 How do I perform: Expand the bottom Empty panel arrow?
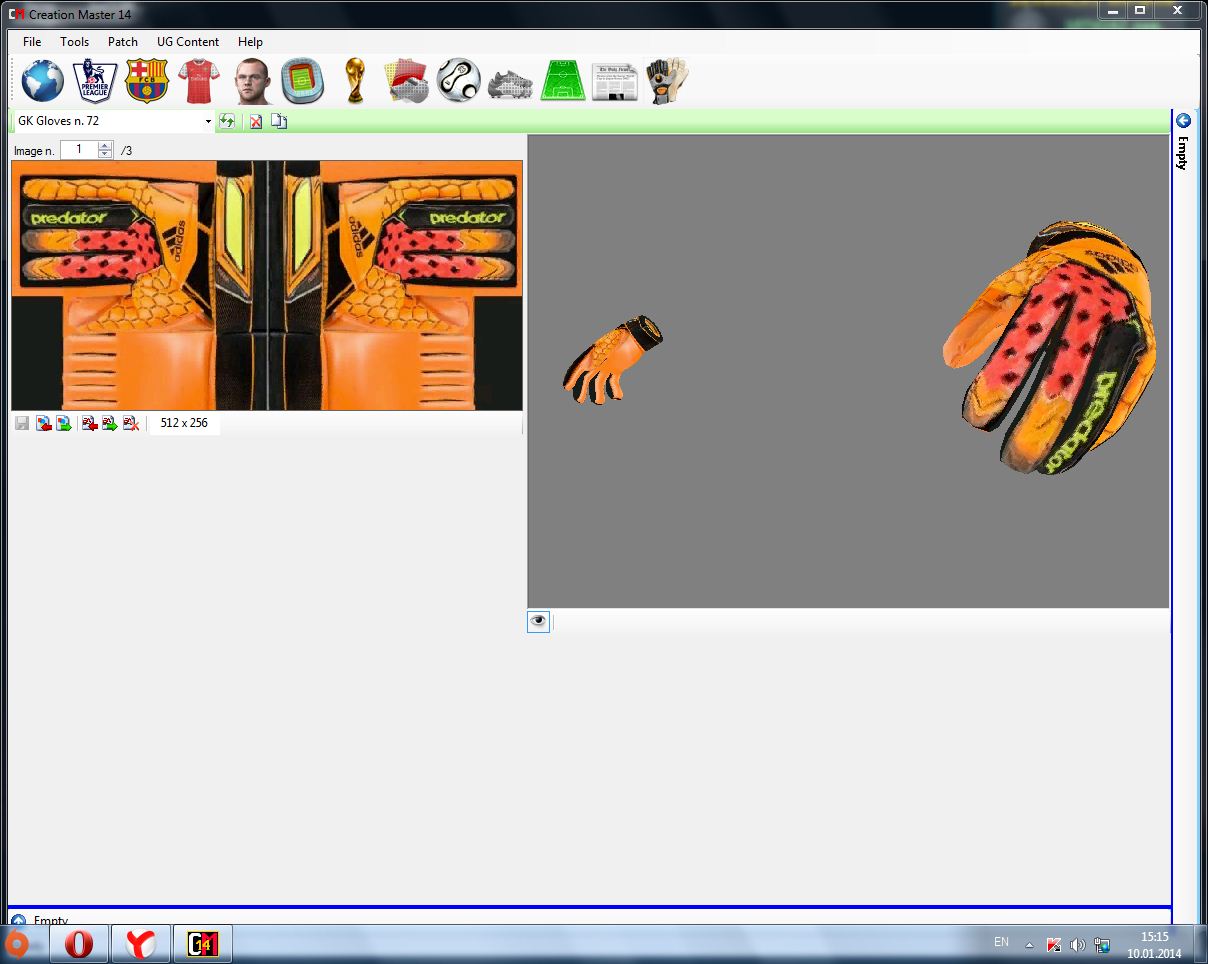[18, 920]
